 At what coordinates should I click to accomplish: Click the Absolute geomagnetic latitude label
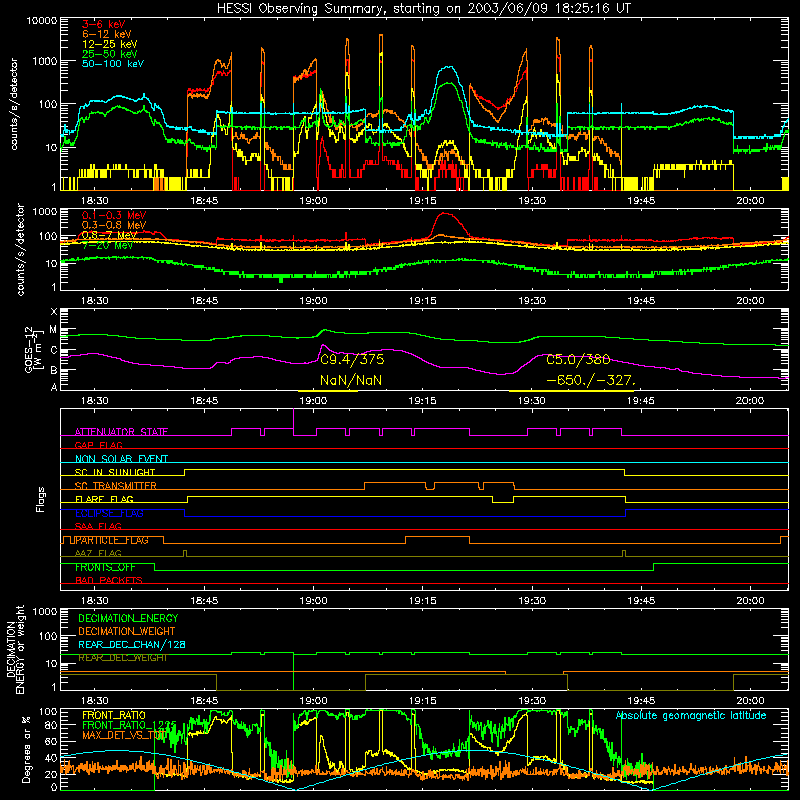[691, 715]
